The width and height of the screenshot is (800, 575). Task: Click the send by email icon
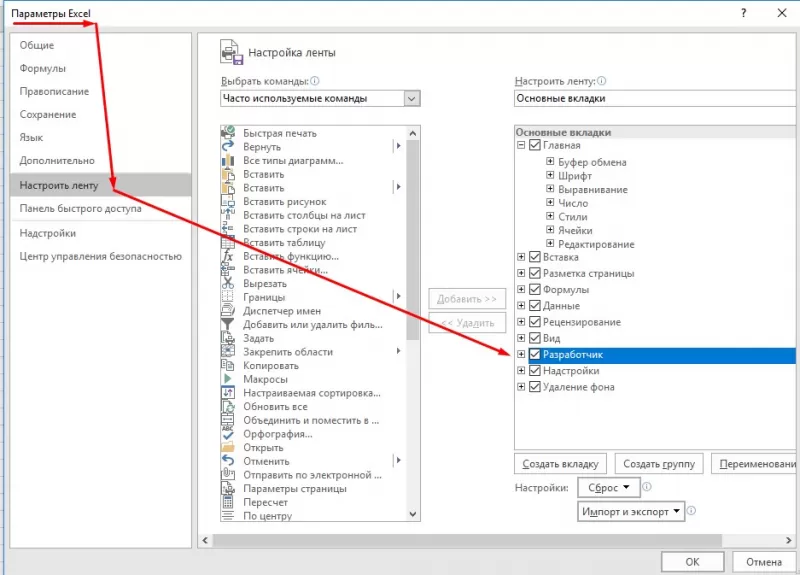228,475
